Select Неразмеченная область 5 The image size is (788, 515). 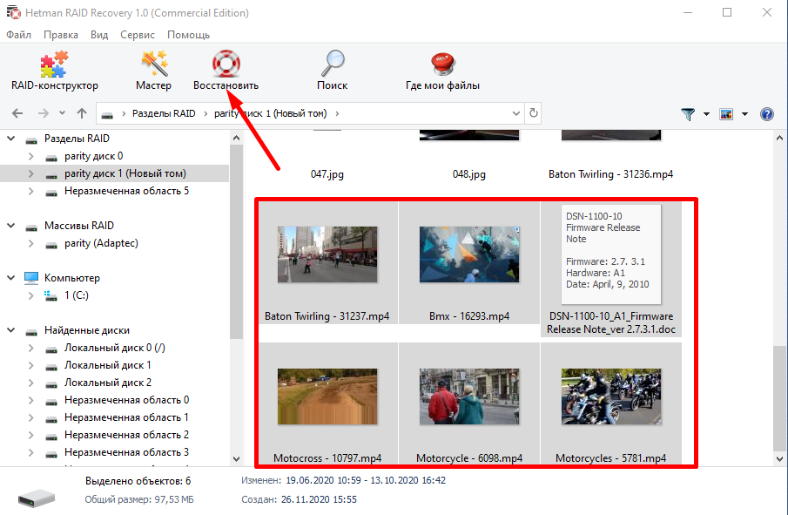[127, 191]
